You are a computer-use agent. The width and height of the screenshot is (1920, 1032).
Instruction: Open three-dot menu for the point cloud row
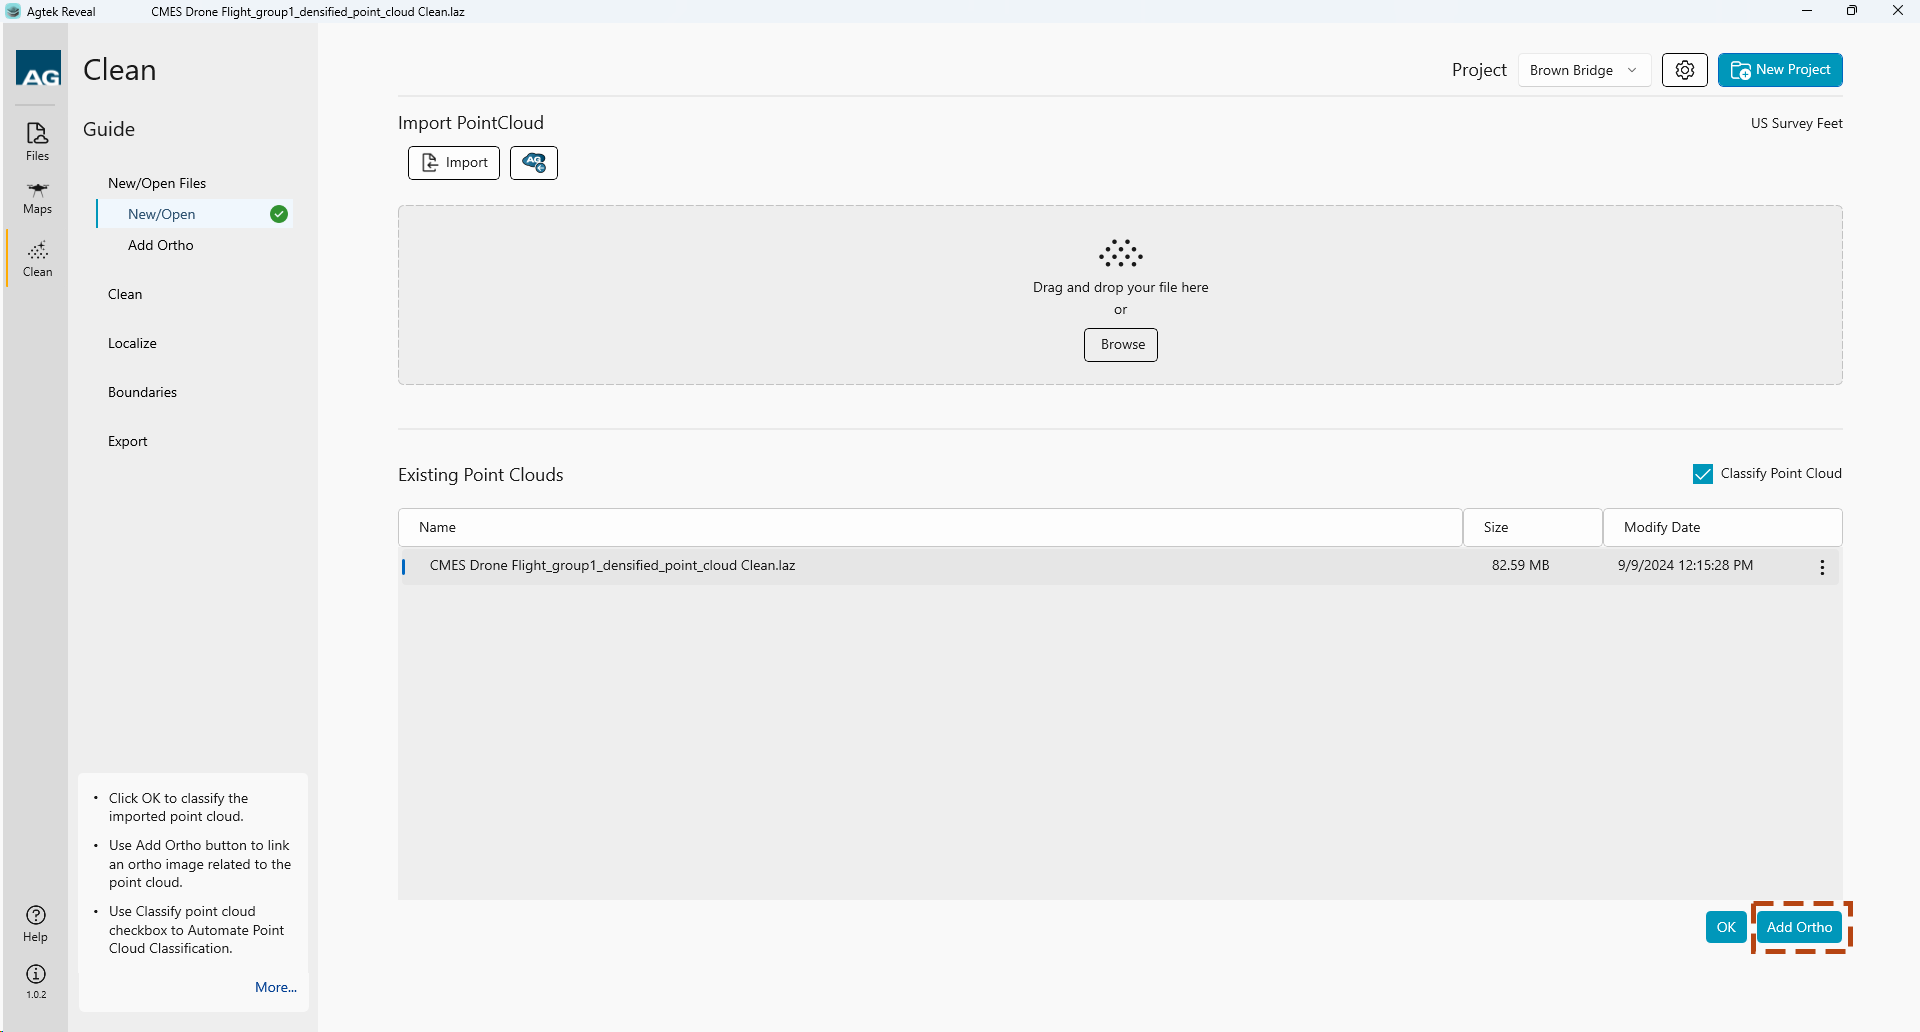1822,567
